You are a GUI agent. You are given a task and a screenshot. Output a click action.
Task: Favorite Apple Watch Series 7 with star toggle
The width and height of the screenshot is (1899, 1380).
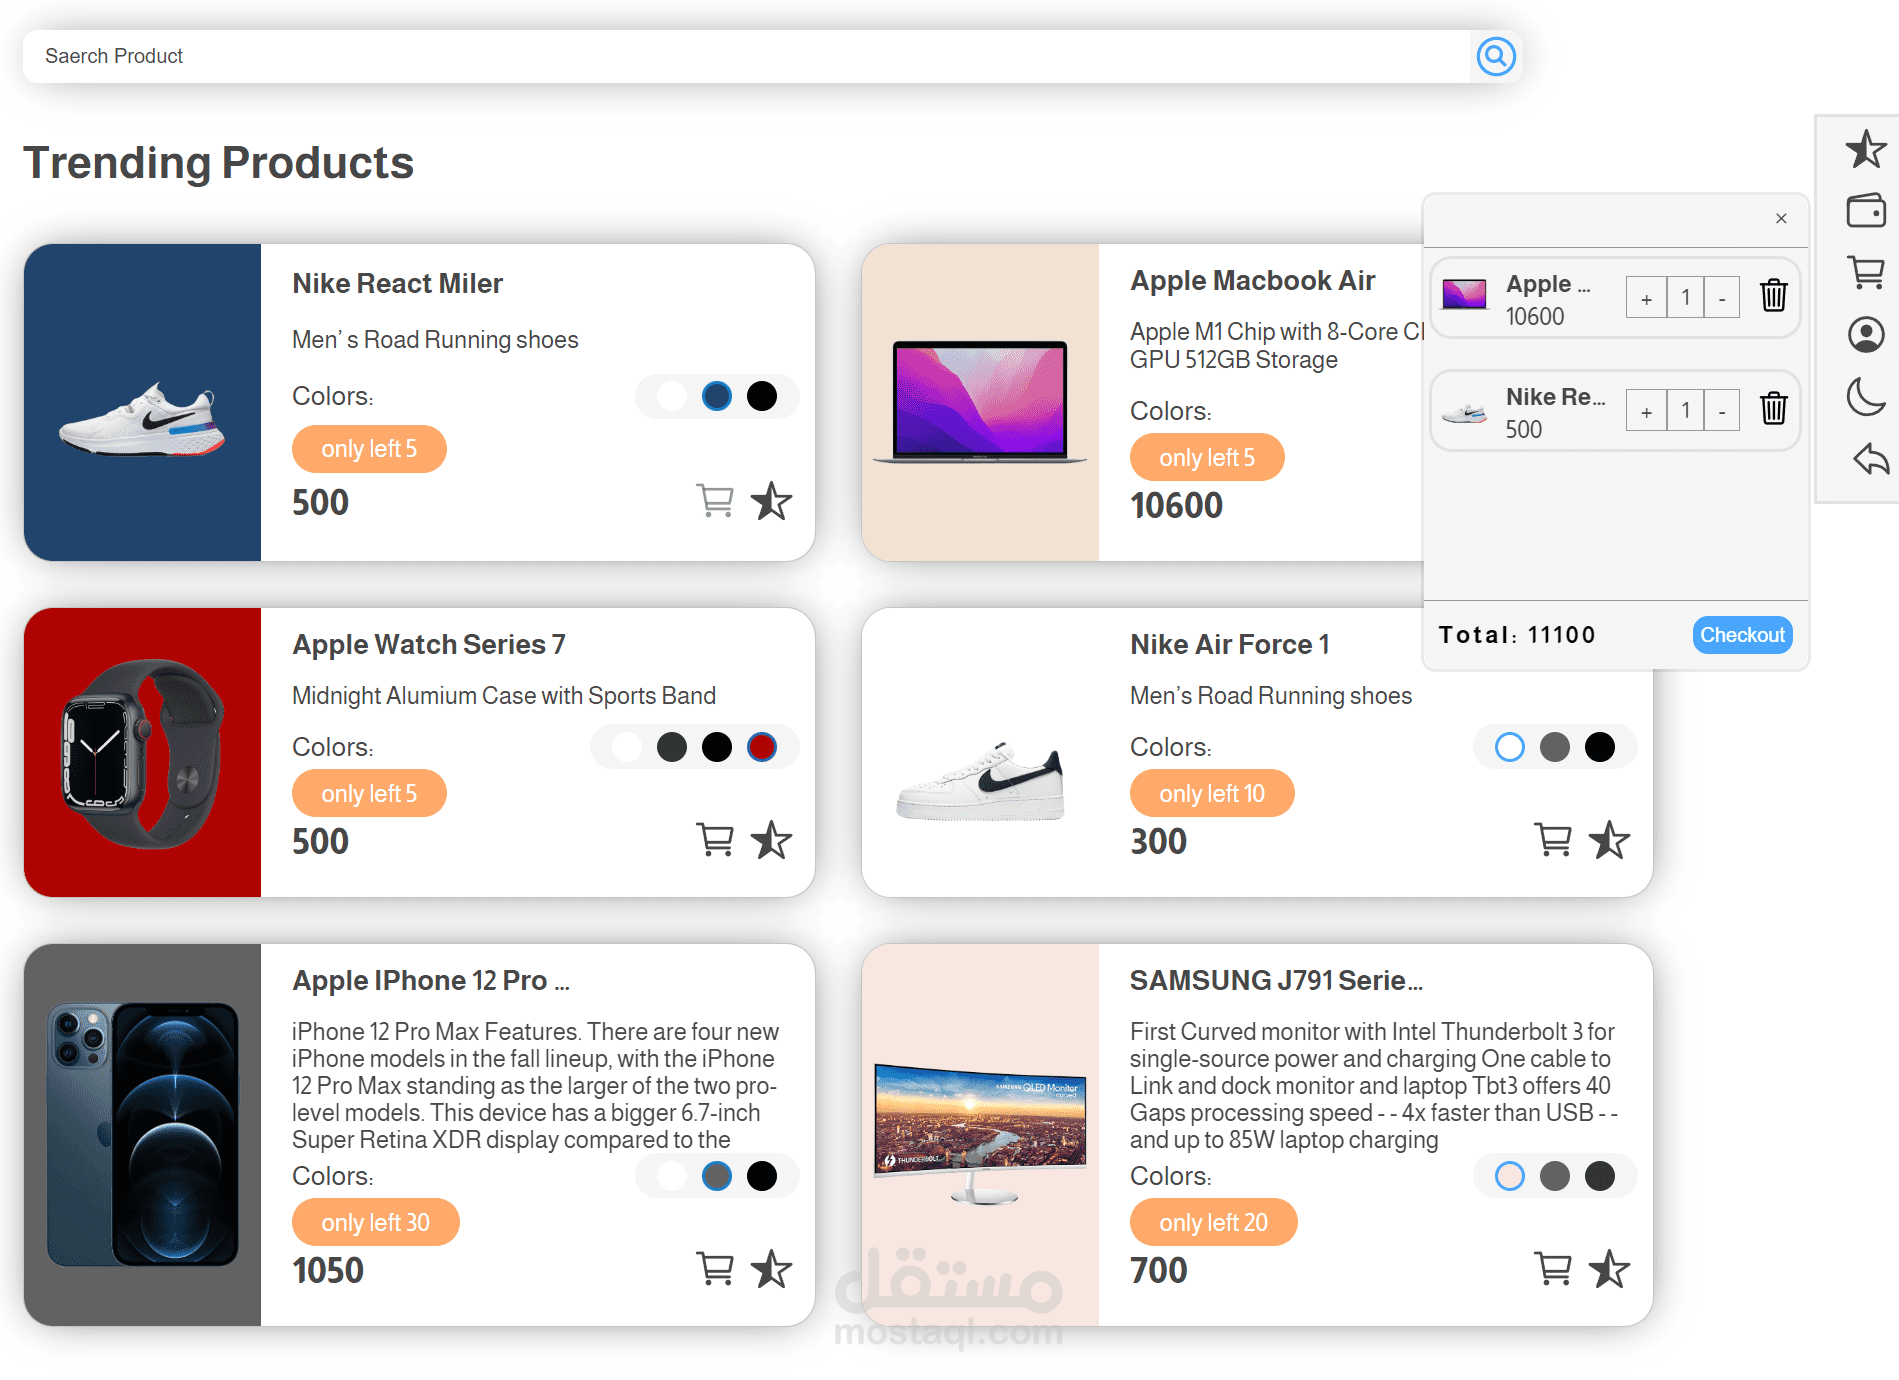[772, 840]
